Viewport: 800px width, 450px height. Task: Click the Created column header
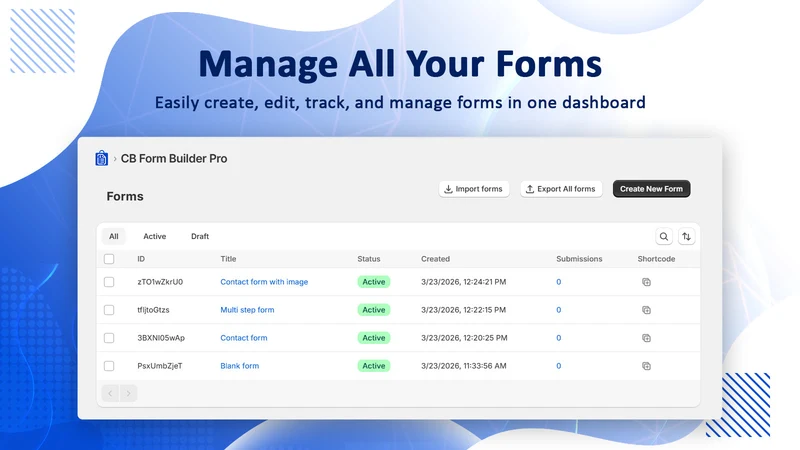tap(435, 259)
